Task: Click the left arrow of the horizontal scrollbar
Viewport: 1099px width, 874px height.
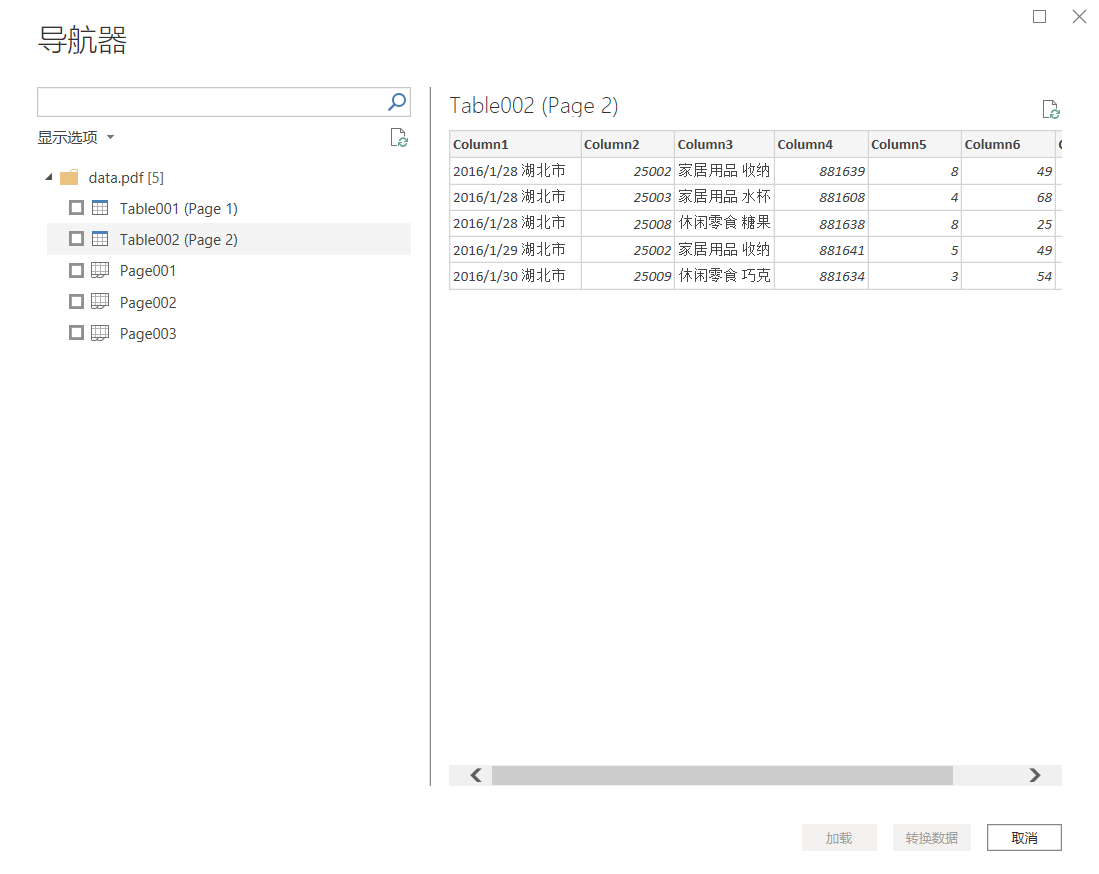Action: [x=476, y=775]
